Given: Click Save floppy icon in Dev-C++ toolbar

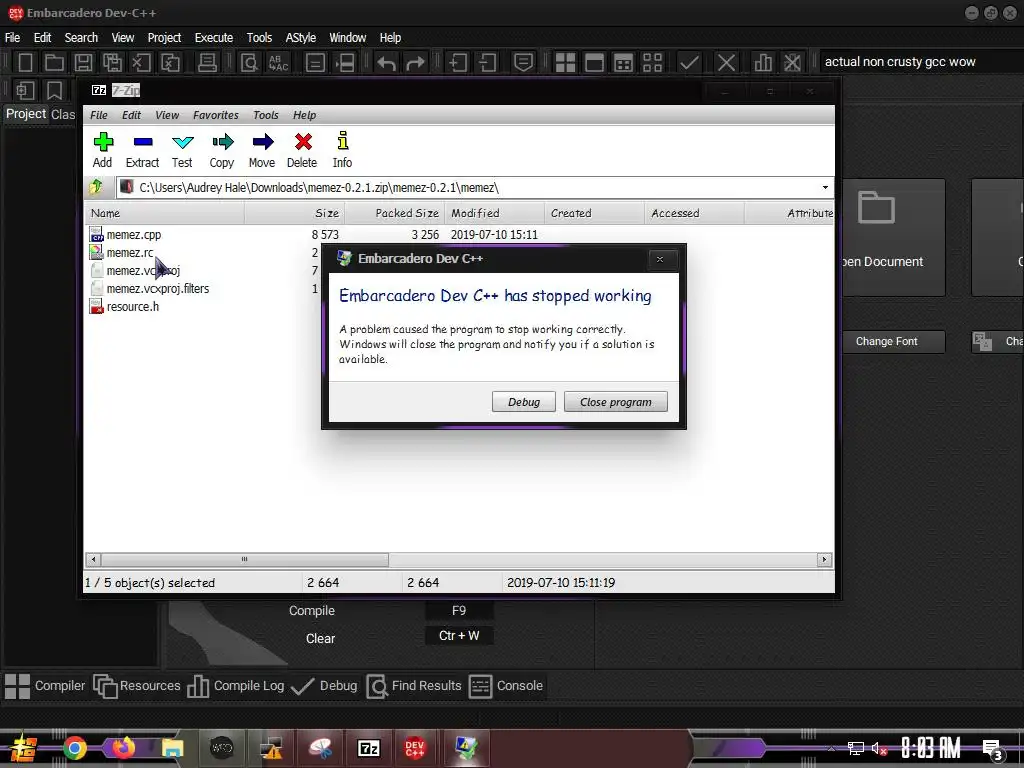Looking at the screenshot, I should pos(83,63).
